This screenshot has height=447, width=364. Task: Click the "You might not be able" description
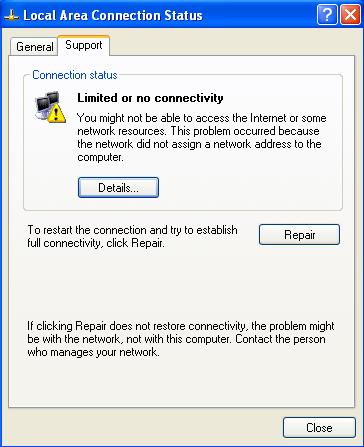202,137
